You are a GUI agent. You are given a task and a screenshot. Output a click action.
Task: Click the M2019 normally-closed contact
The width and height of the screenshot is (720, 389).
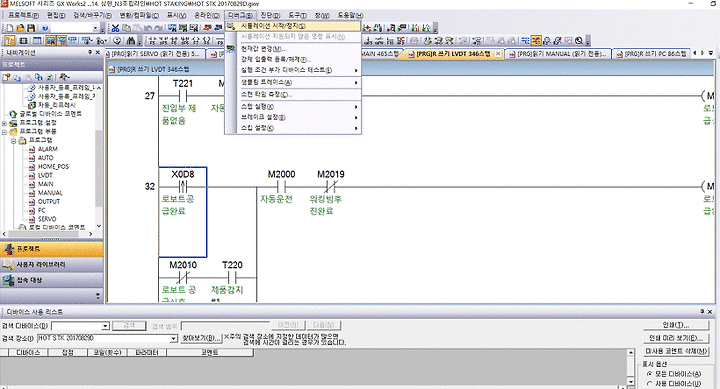tap(331, 186)
